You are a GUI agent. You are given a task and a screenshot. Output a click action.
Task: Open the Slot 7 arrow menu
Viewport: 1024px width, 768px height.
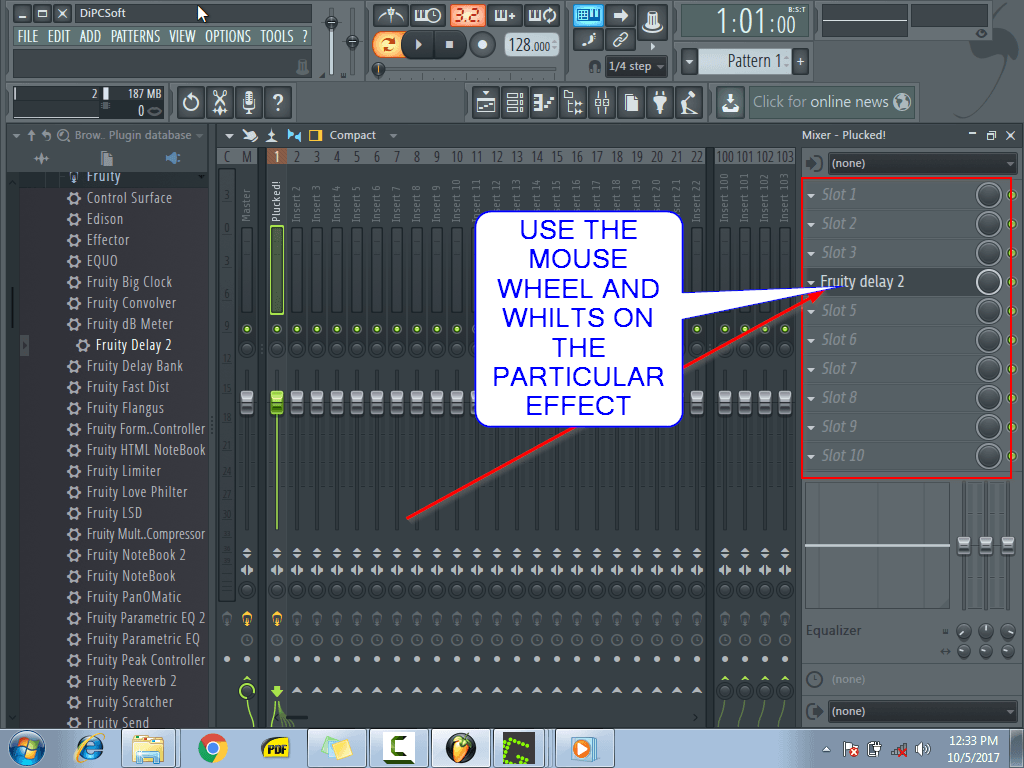(811, 370)
